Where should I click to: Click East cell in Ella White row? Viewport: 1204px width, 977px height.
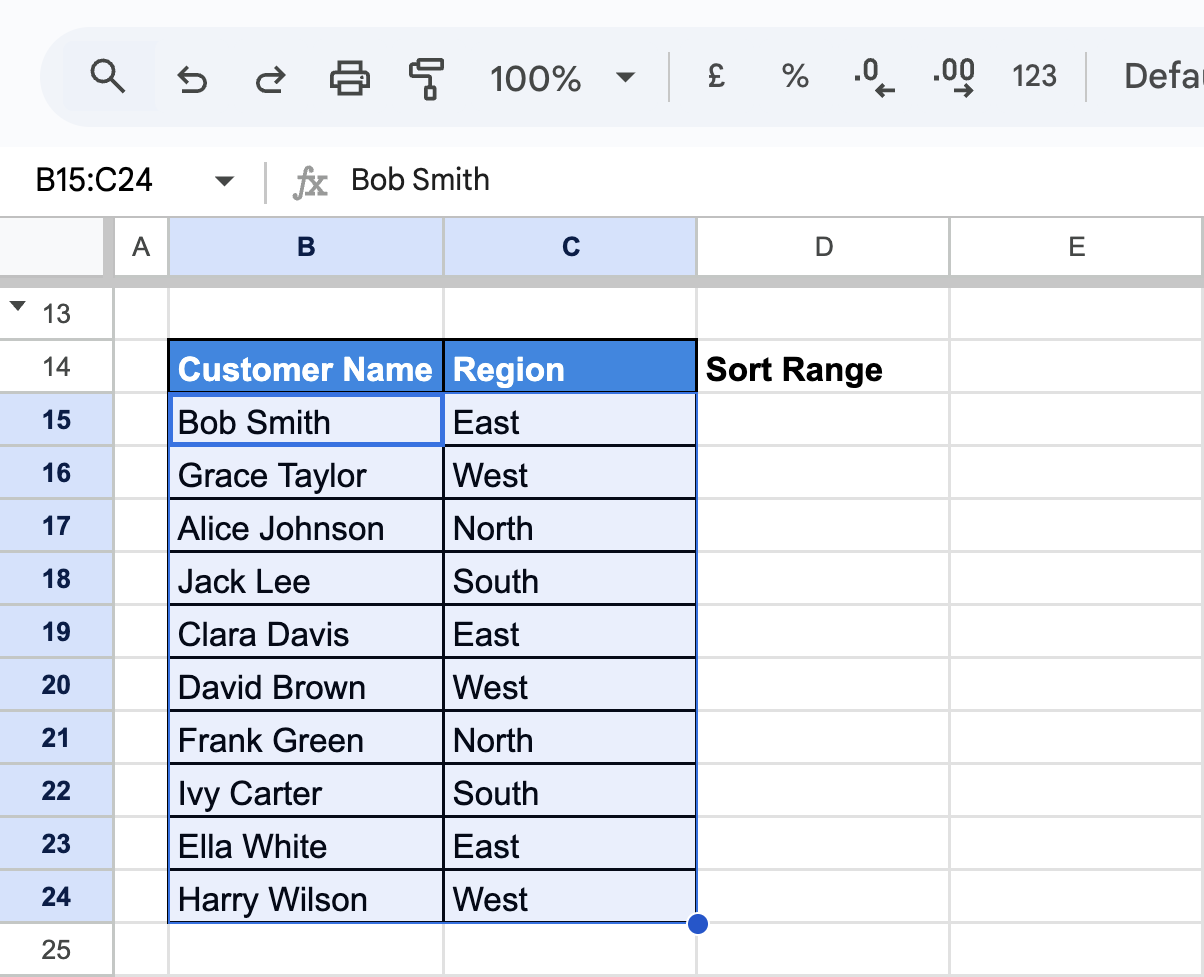[570, 844]
